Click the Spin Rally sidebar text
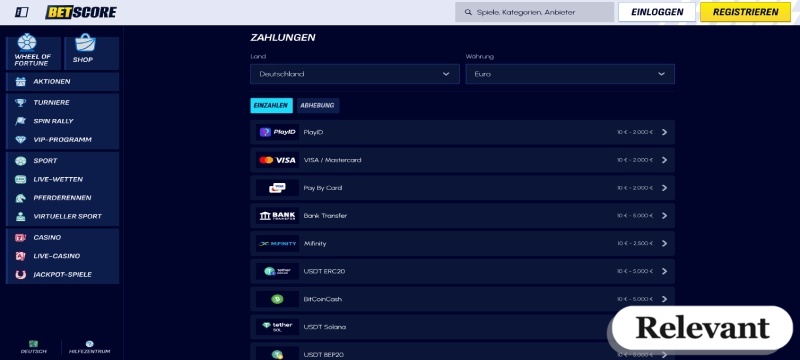 click(54, 121)
